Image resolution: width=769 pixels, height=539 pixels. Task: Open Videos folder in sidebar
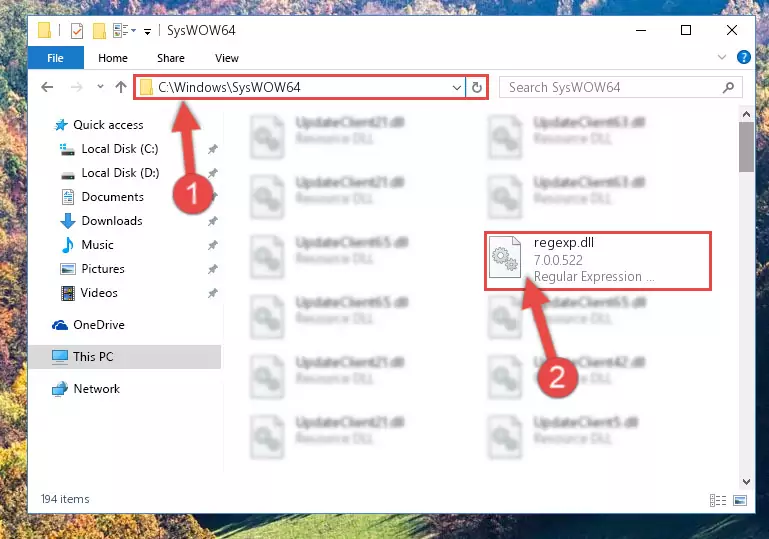(x=99, y=293)
